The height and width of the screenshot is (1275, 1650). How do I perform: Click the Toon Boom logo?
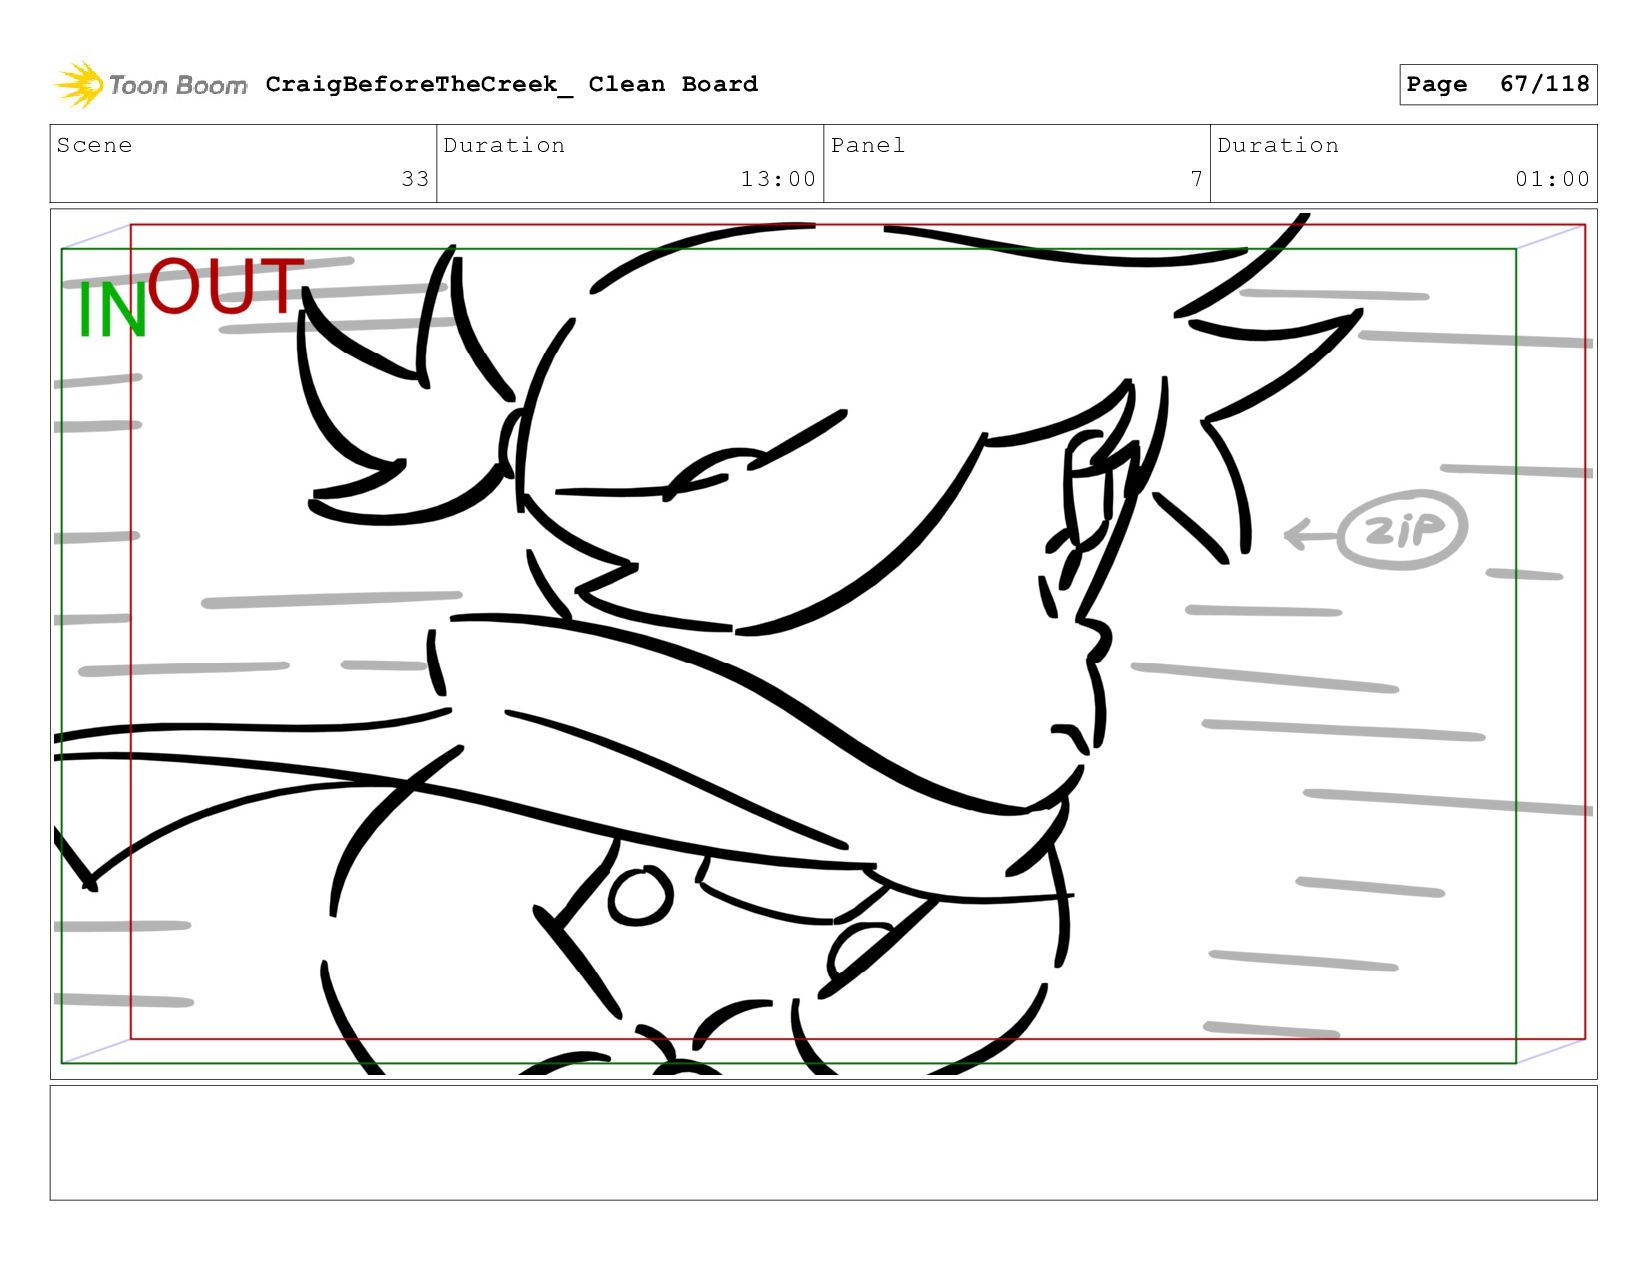pyautogui.click(x=150, y=85)
